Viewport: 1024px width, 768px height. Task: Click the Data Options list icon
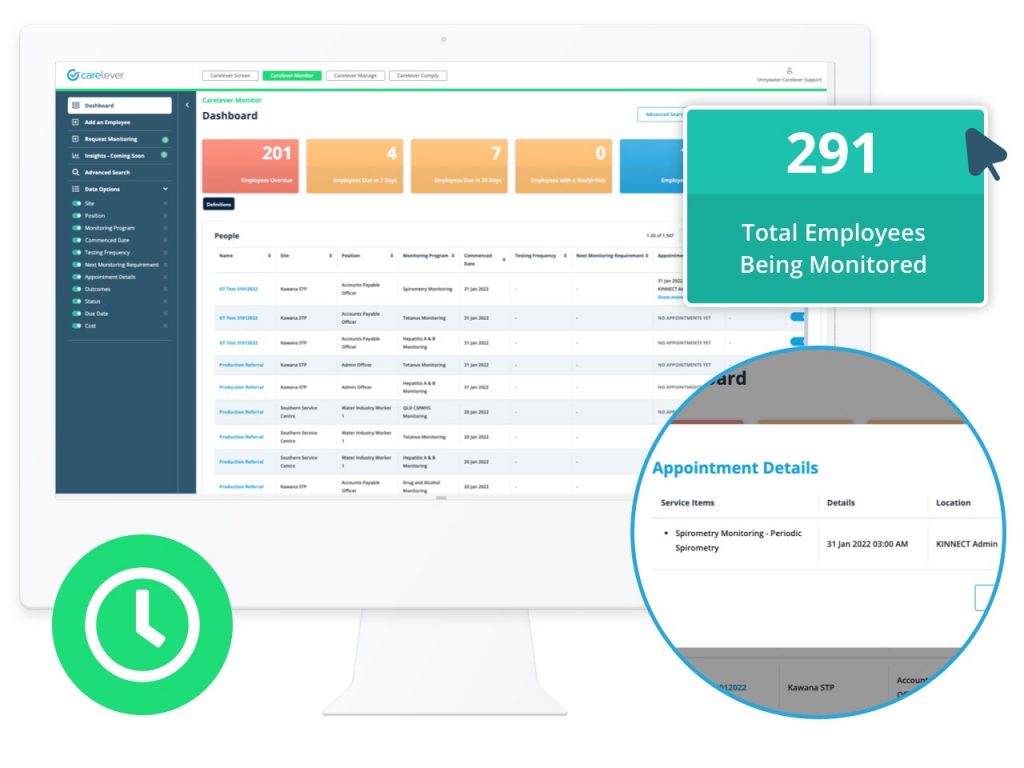click(74, 187)
